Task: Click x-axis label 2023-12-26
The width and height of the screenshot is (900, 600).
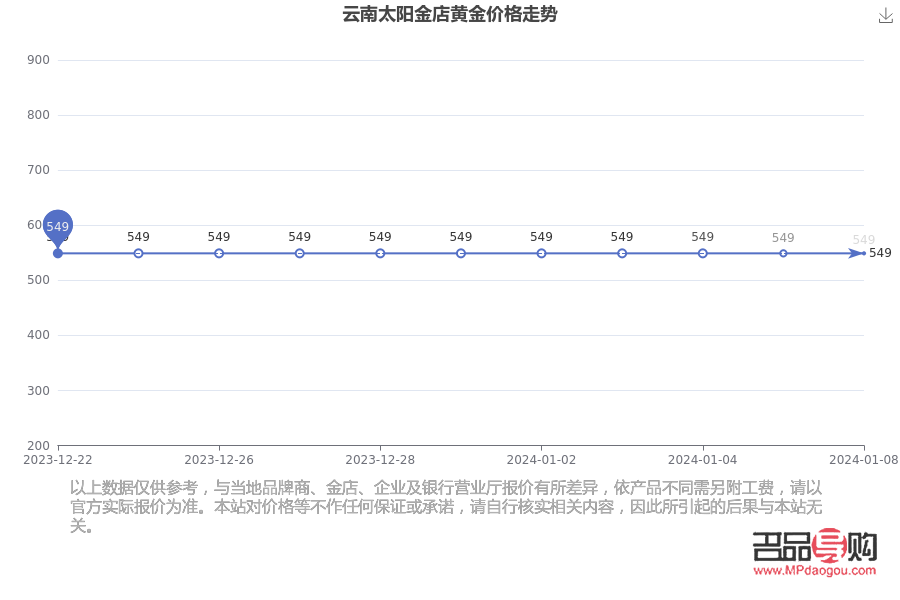Action: click(x=219, y=460)
